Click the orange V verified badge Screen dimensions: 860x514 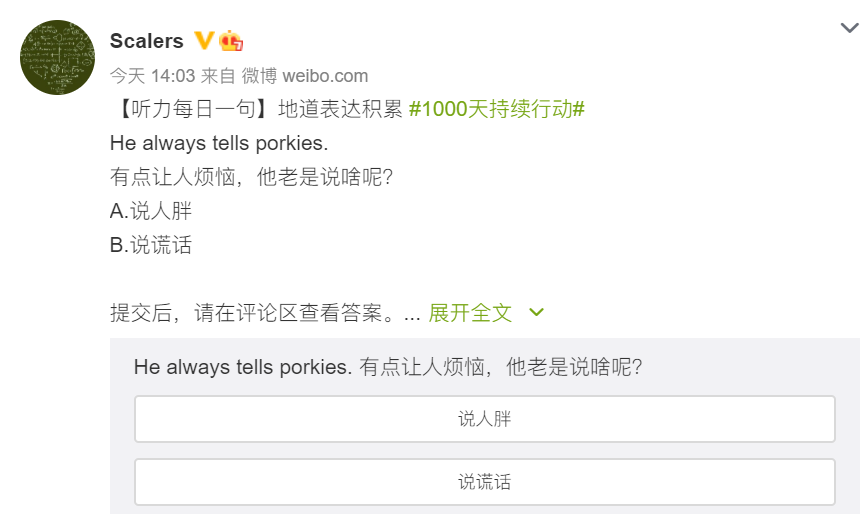[204, 41]
